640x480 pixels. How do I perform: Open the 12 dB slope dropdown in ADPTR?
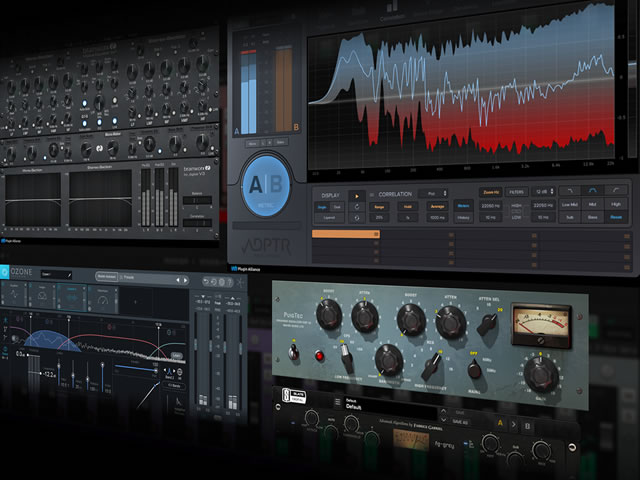coord(544,191)
